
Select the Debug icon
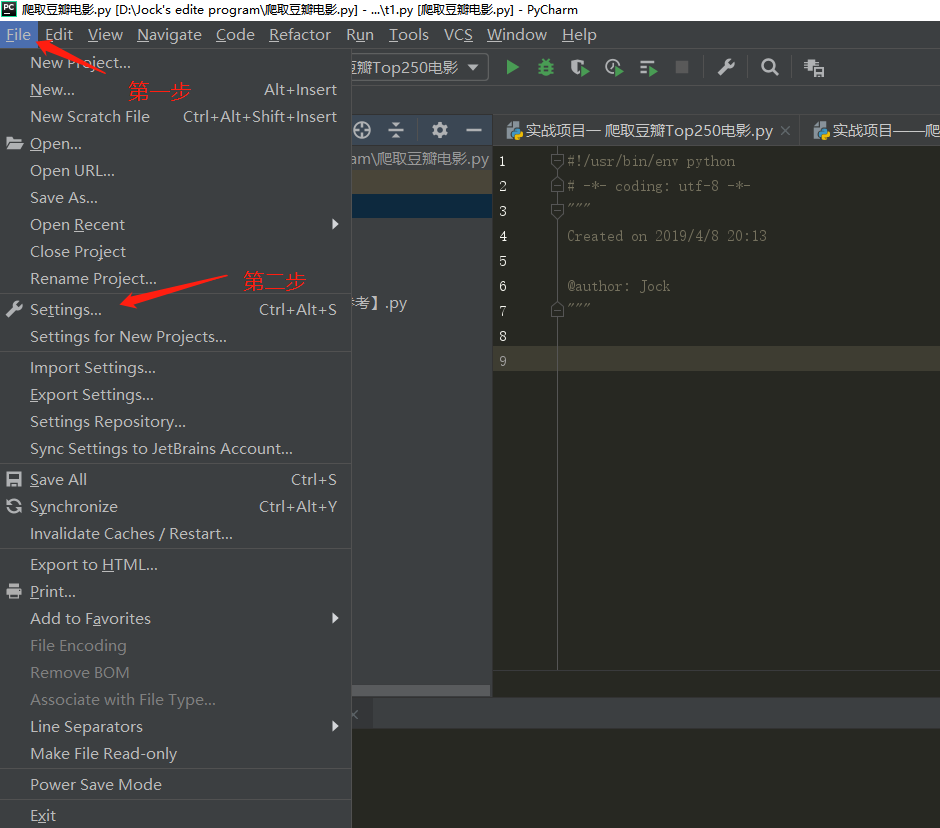544,68
